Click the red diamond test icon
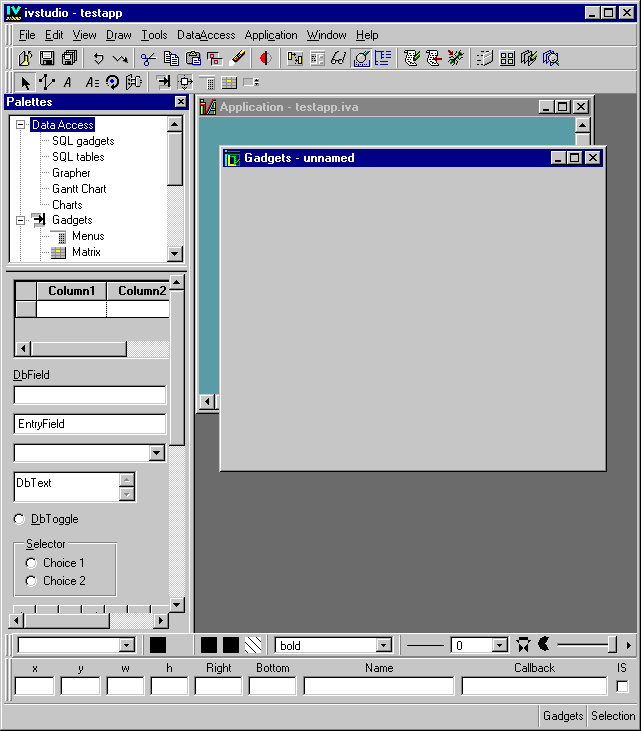Screen dimensions: 641x731 pyautogui.click(x=265, y=59)
